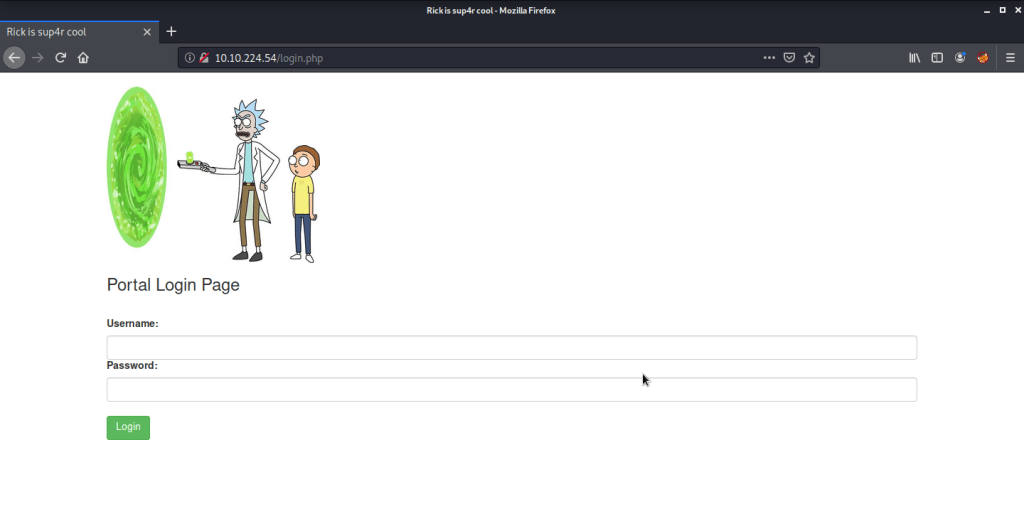Open Firefox account menu
Image resolution: width=1024 pixels, height=531 pixels.
point(960,58)
